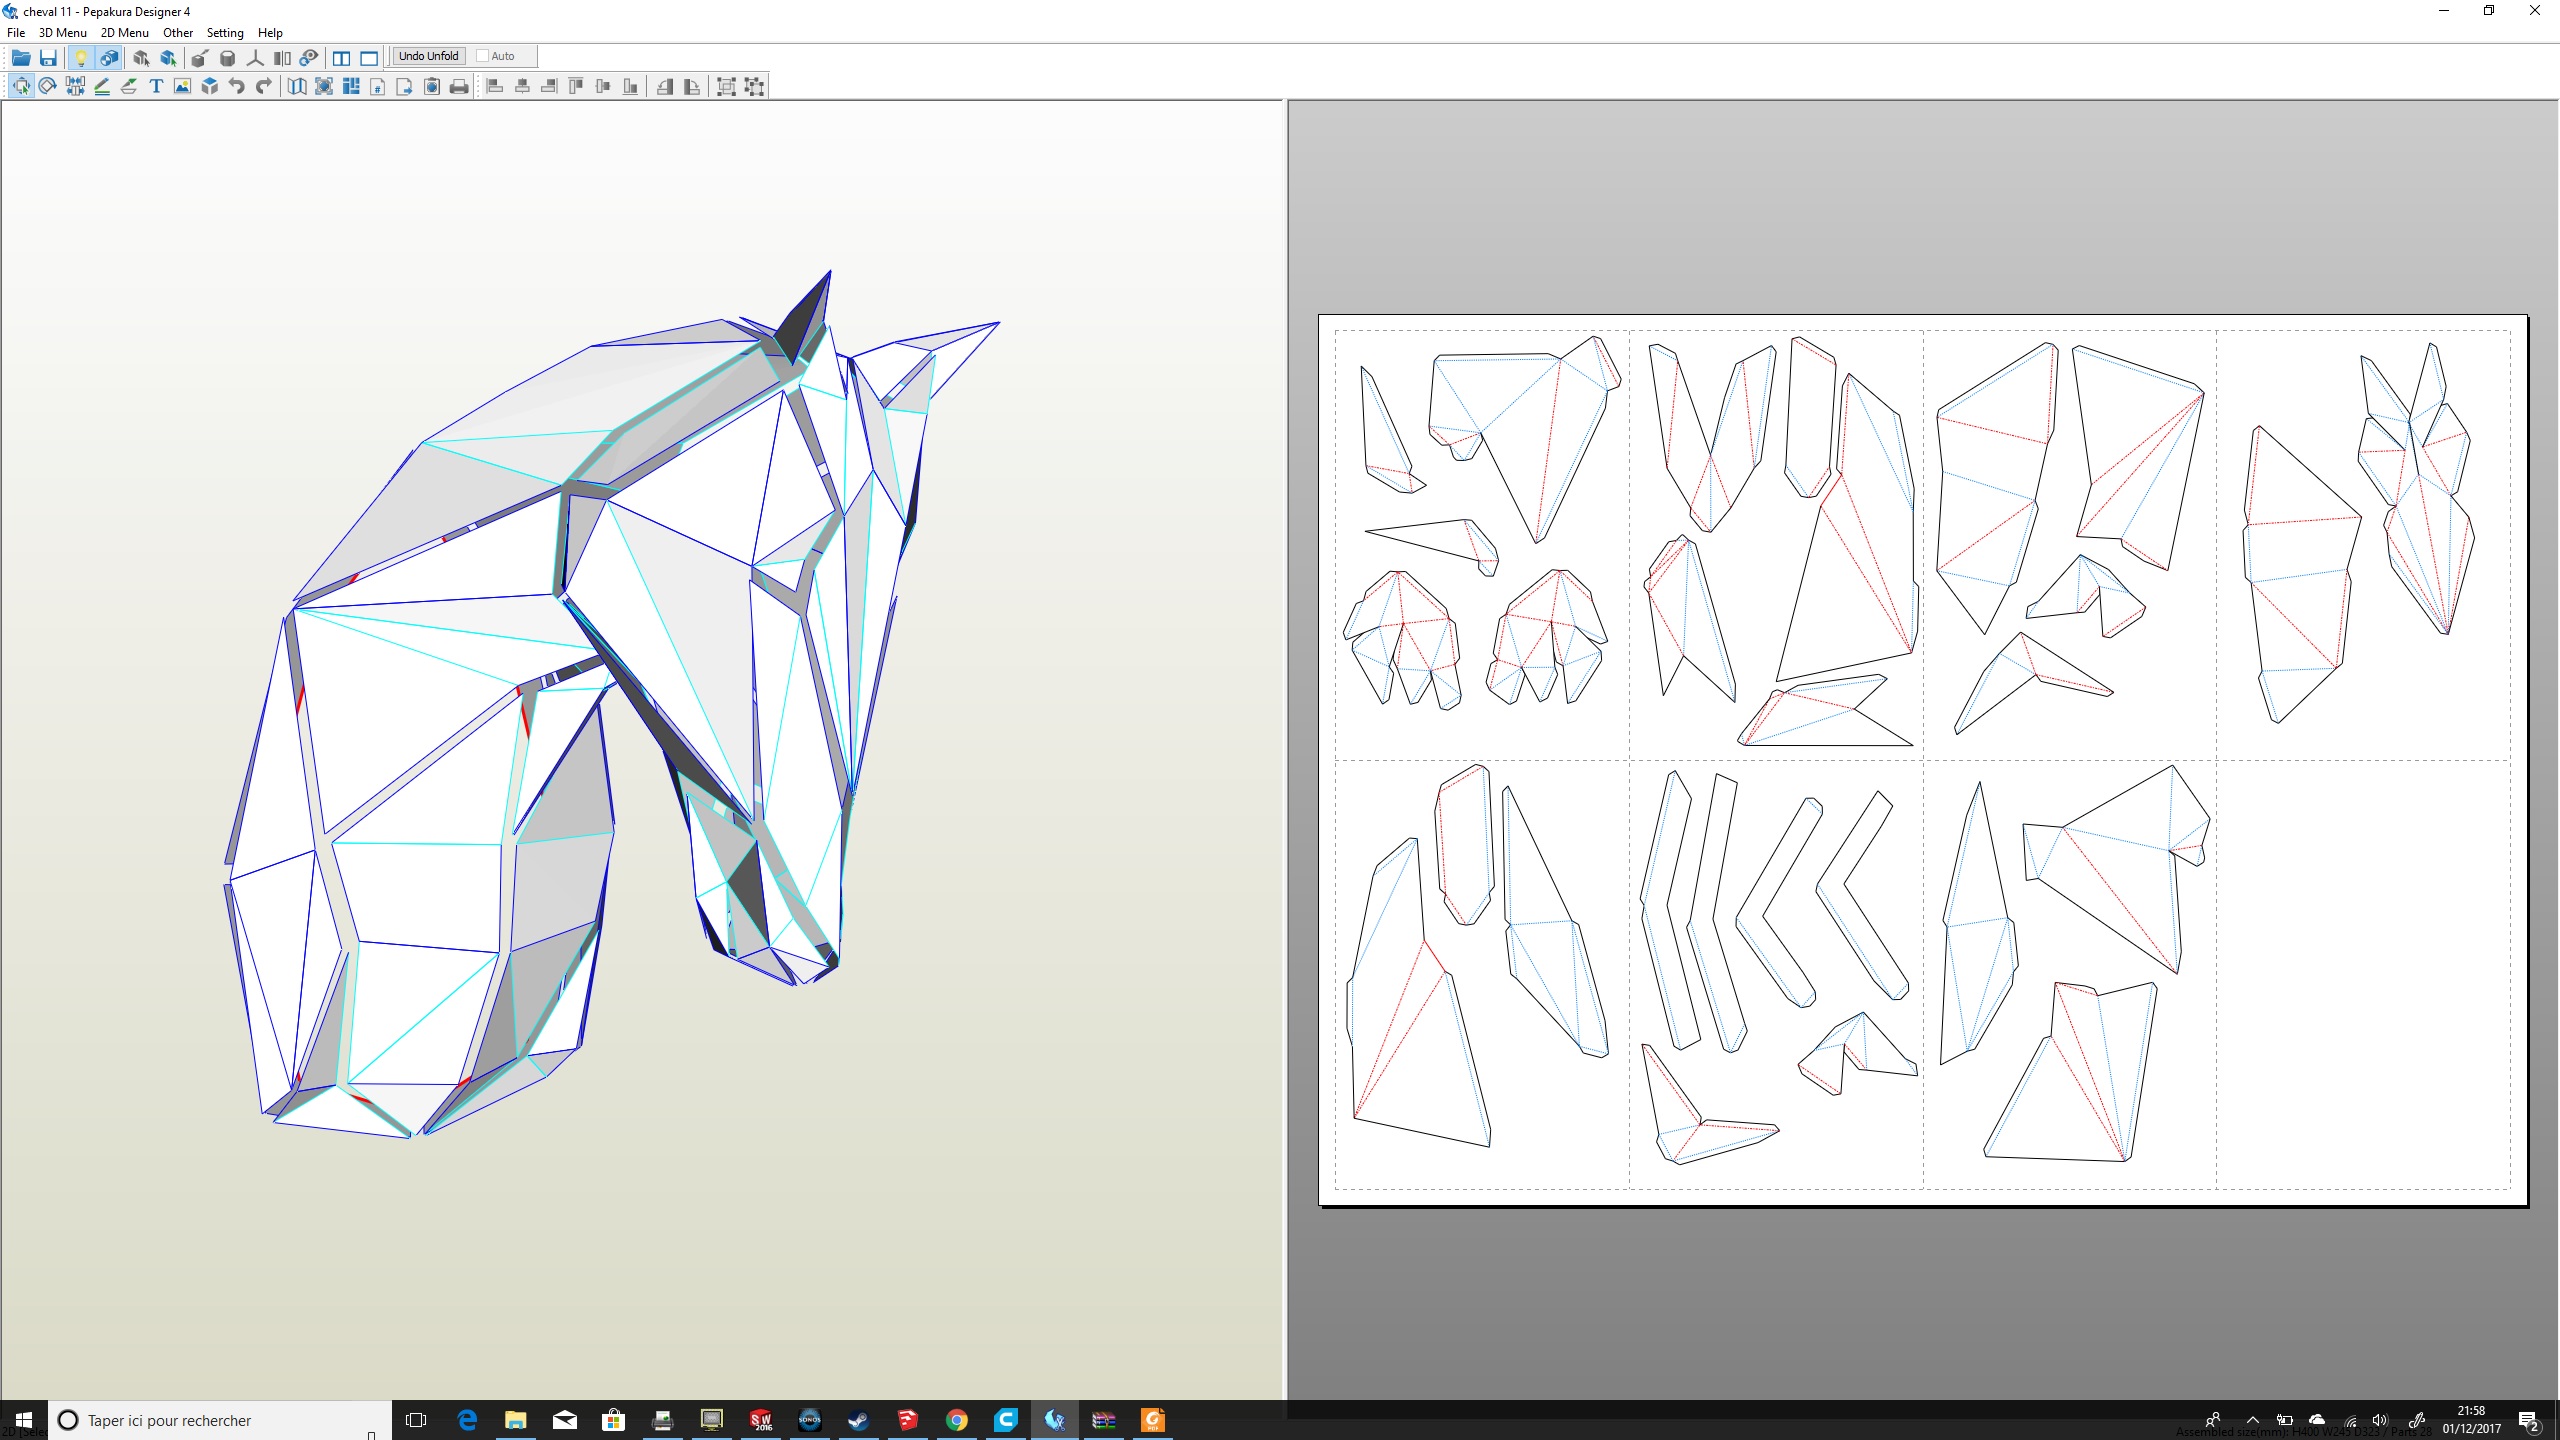Click the Open file folder icon
2560x1440 pixels.
20,57
